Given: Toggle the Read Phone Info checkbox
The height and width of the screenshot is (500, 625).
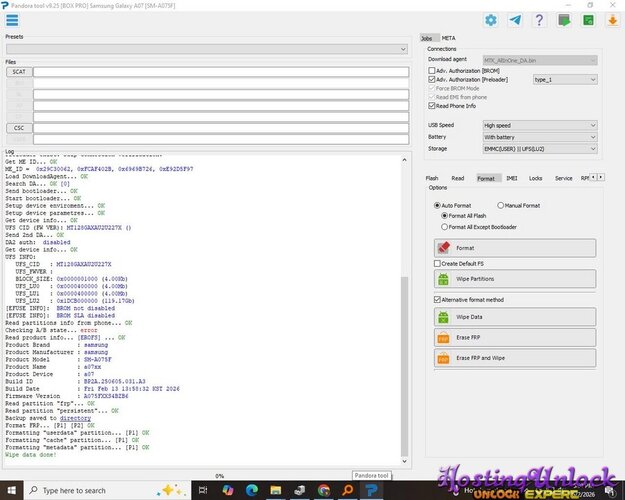Looking at the screenshot, I should pos(432,106).
